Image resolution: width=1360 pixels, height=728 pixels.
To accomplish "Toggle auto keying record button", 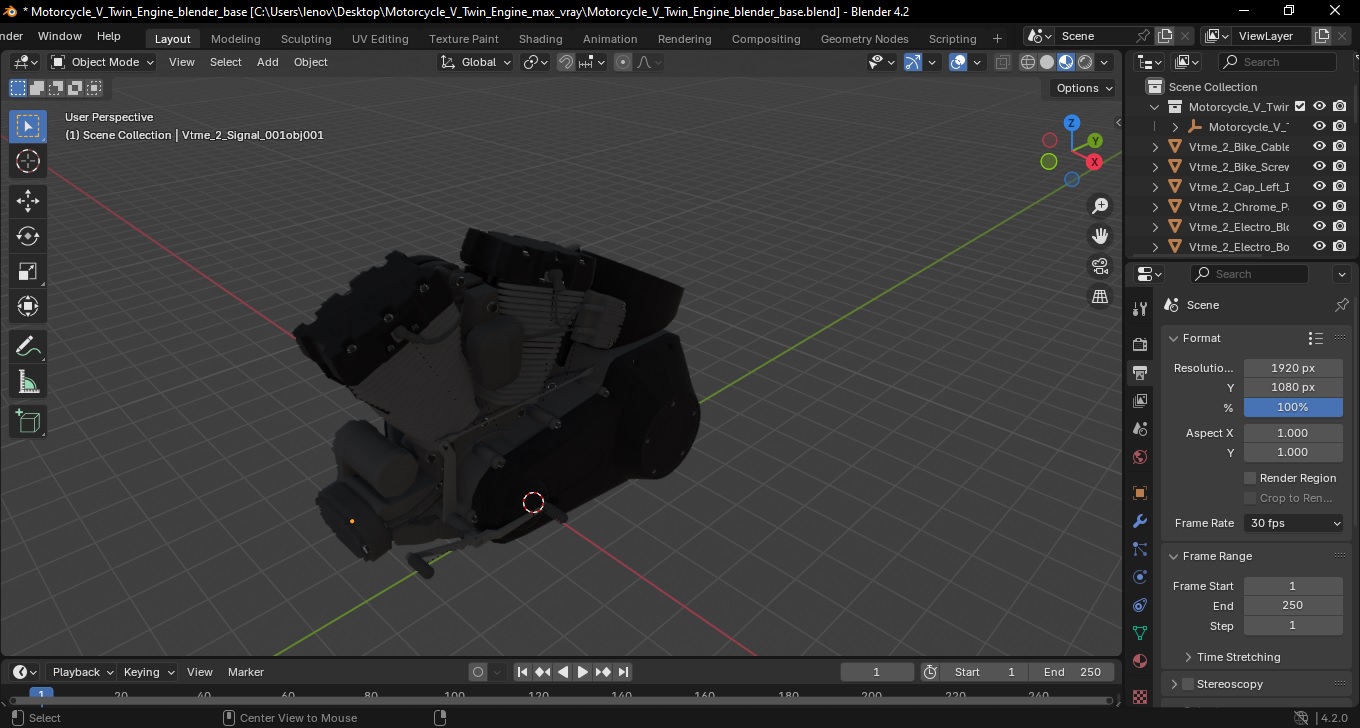I will 478,672.
